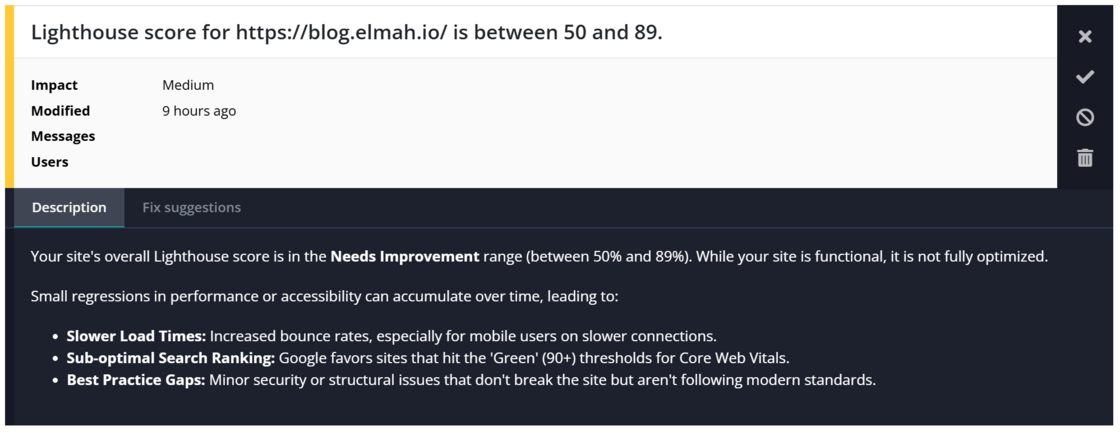The image size is (1120, 435).
Task: Click the Lighthouse score issue title
Action: tap(347, 32)
